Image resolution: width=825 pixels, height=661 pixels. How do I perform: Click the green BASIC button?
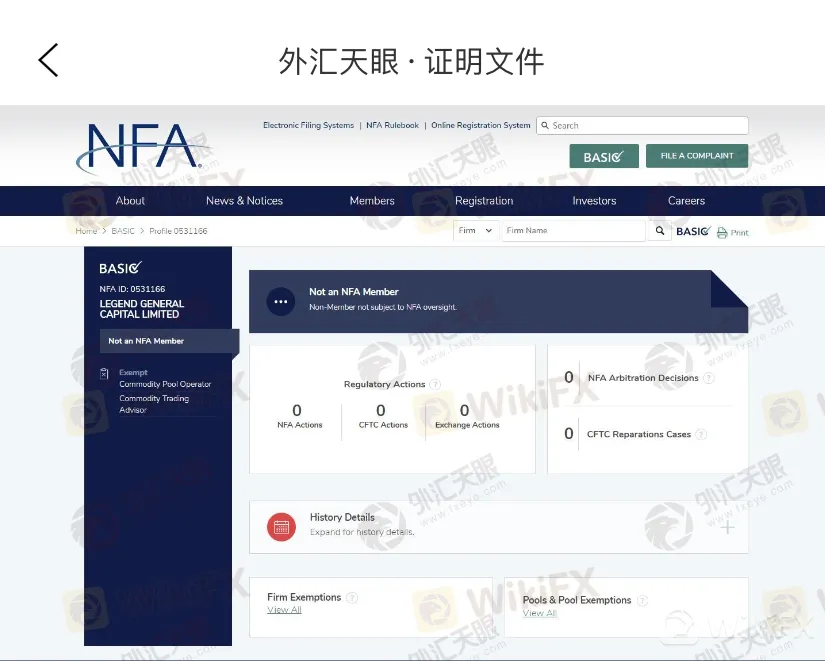pos(604,156)
